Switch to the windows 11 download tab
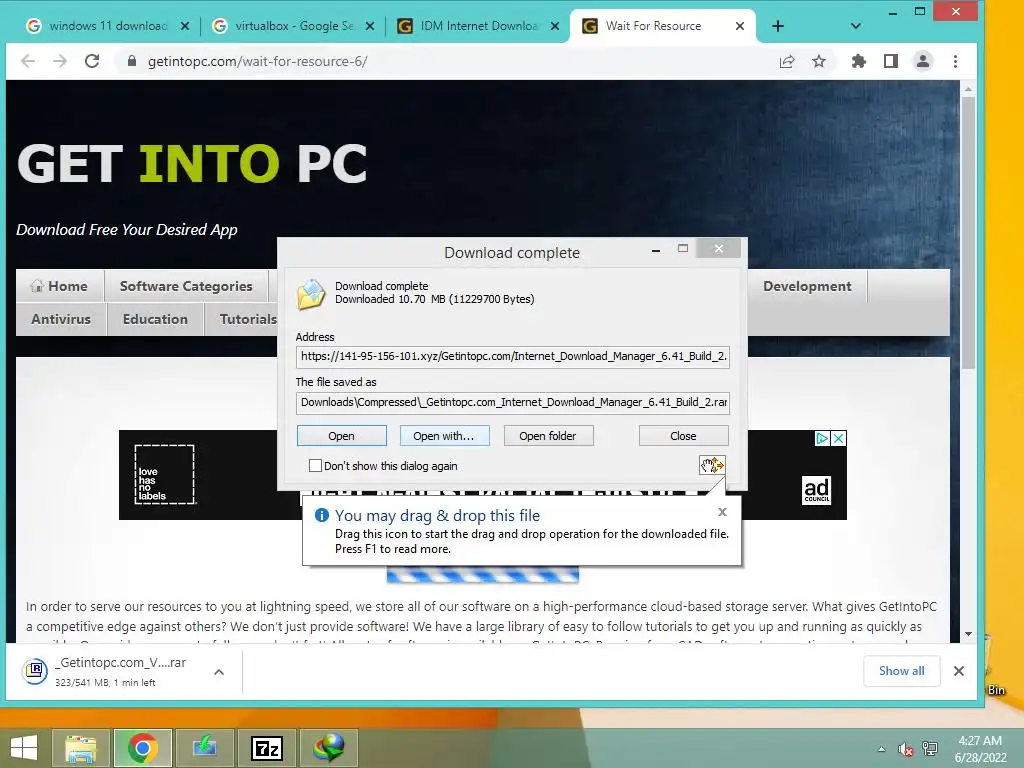Screen dimensions: 1024x768 pos(108,26)
